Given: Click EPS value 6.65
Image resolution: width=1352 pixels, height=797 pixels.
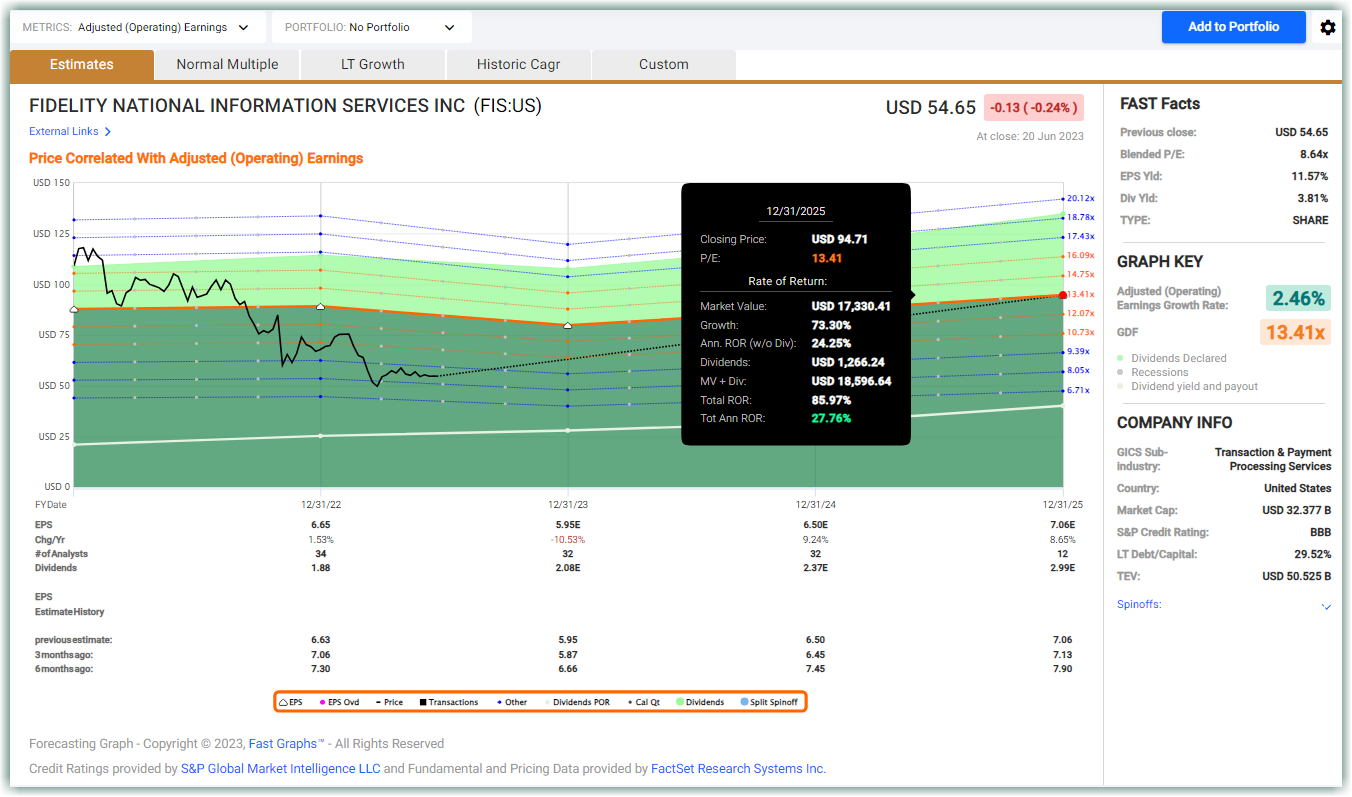Looking at the screenshot, I should (320, 524).
